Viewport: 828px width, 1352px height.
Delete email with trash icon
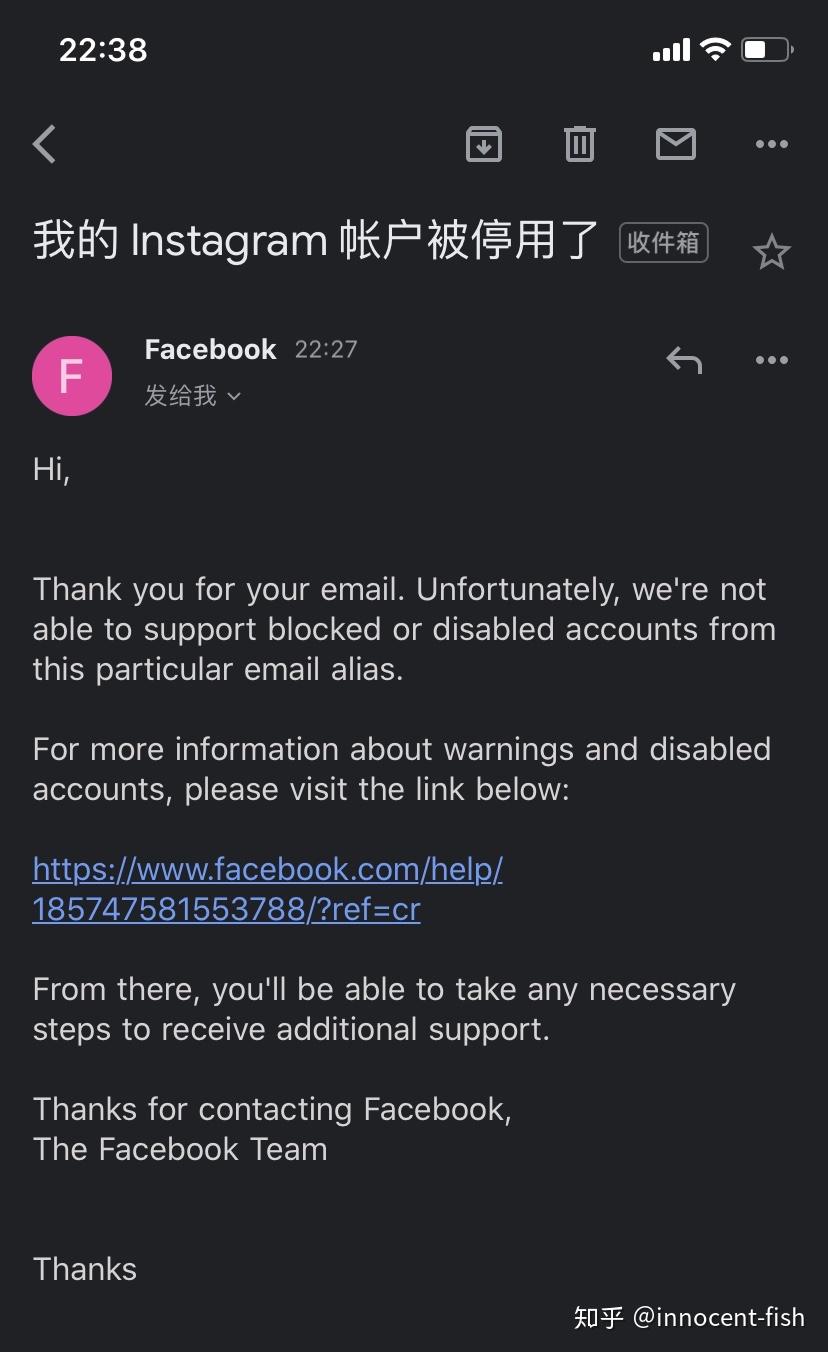click(x=579, y=145)
